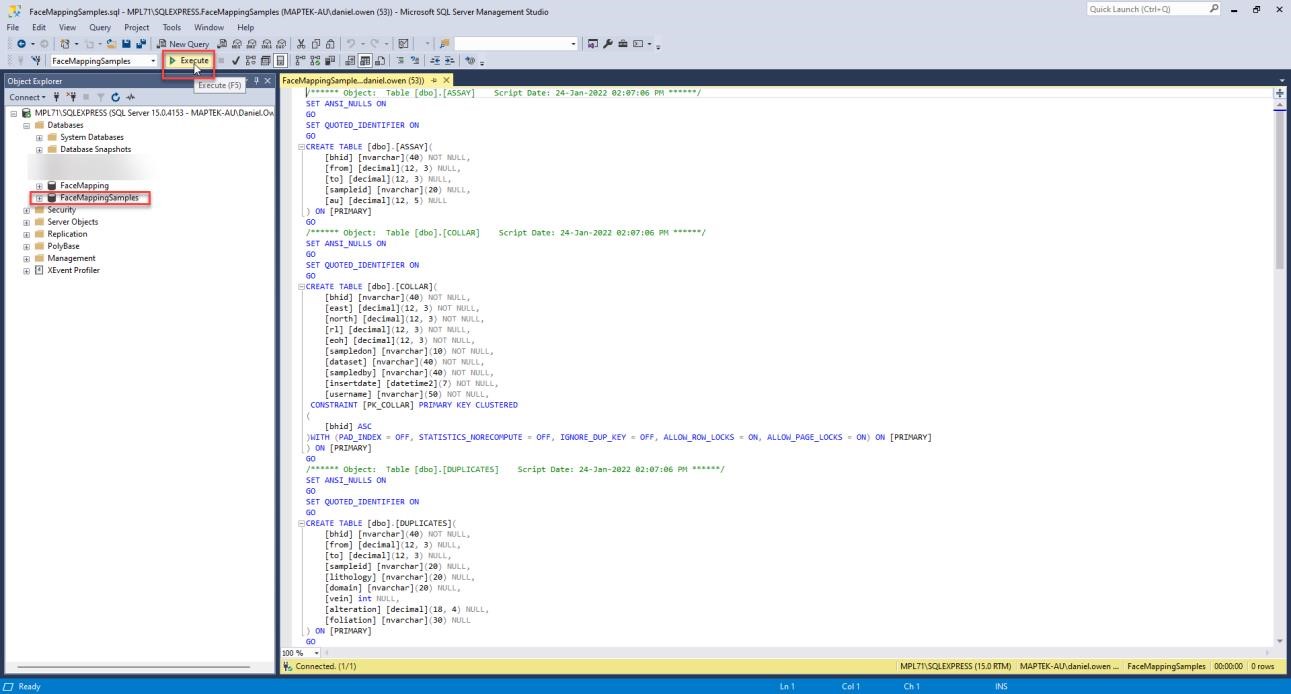Click the Undo arrow icon
Viewport: 1291px width, 694px height.
(x=351, y=44)
